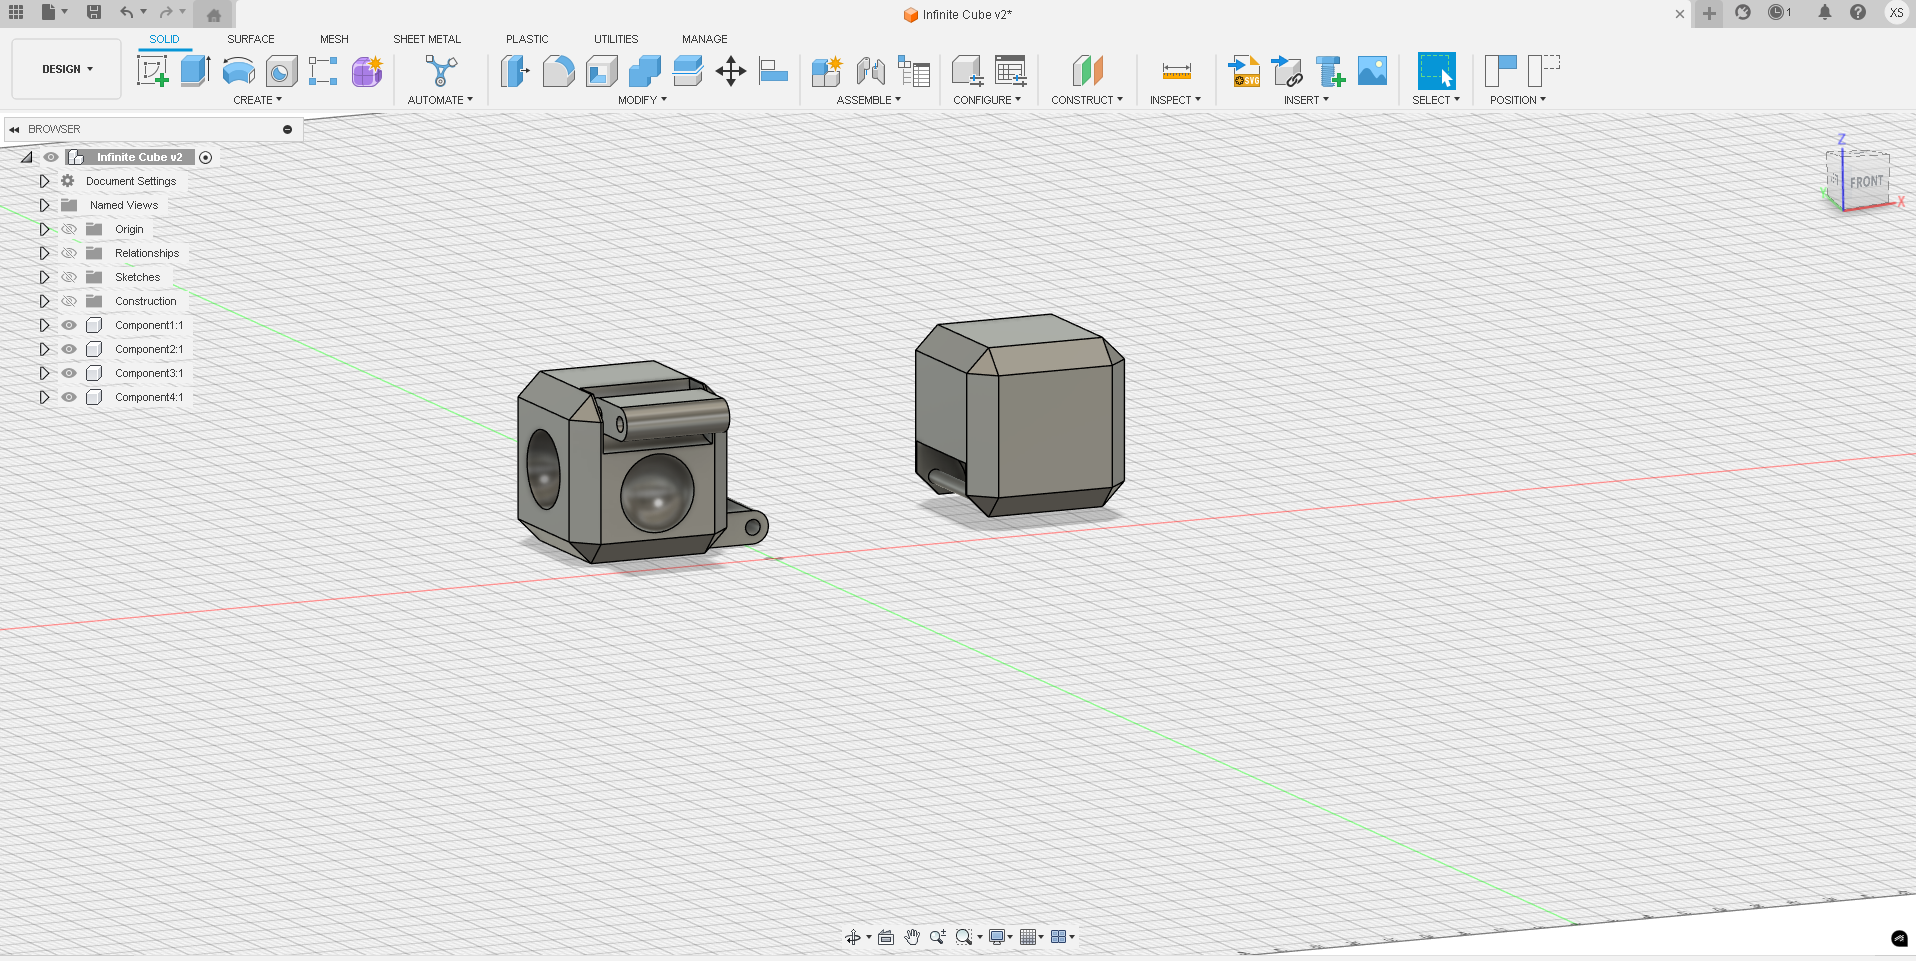
Task: Switch to the MANAGE tab
Action: [x=705, y=39]
